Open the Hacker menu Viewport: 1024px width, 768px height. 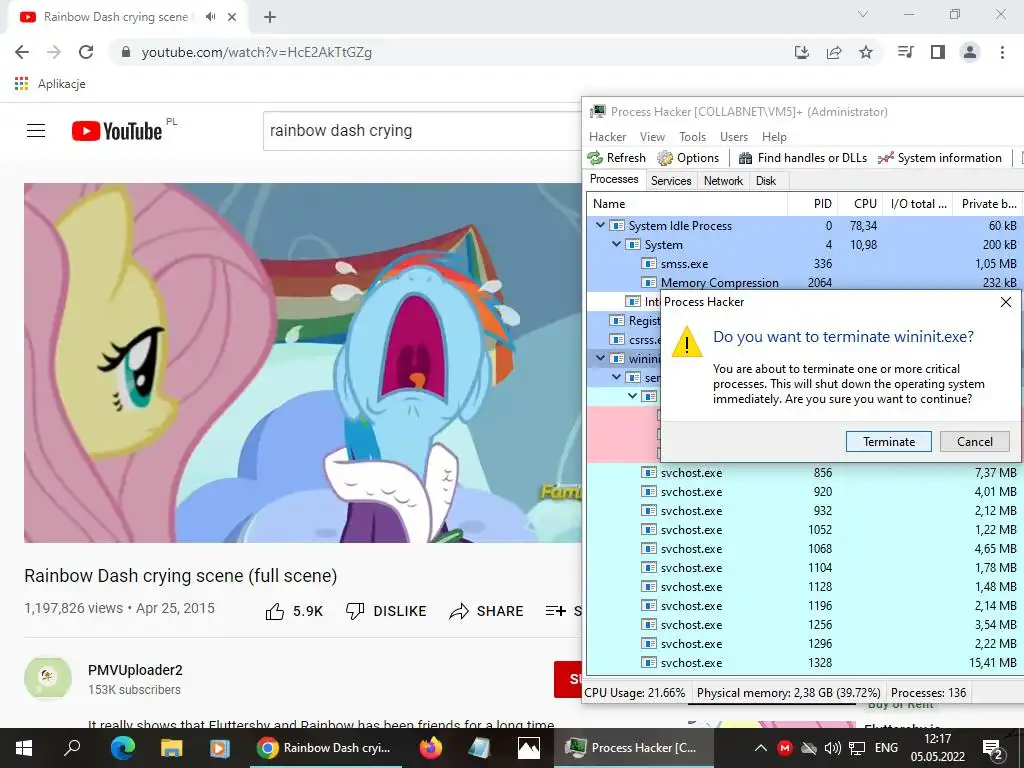(607, 136)
